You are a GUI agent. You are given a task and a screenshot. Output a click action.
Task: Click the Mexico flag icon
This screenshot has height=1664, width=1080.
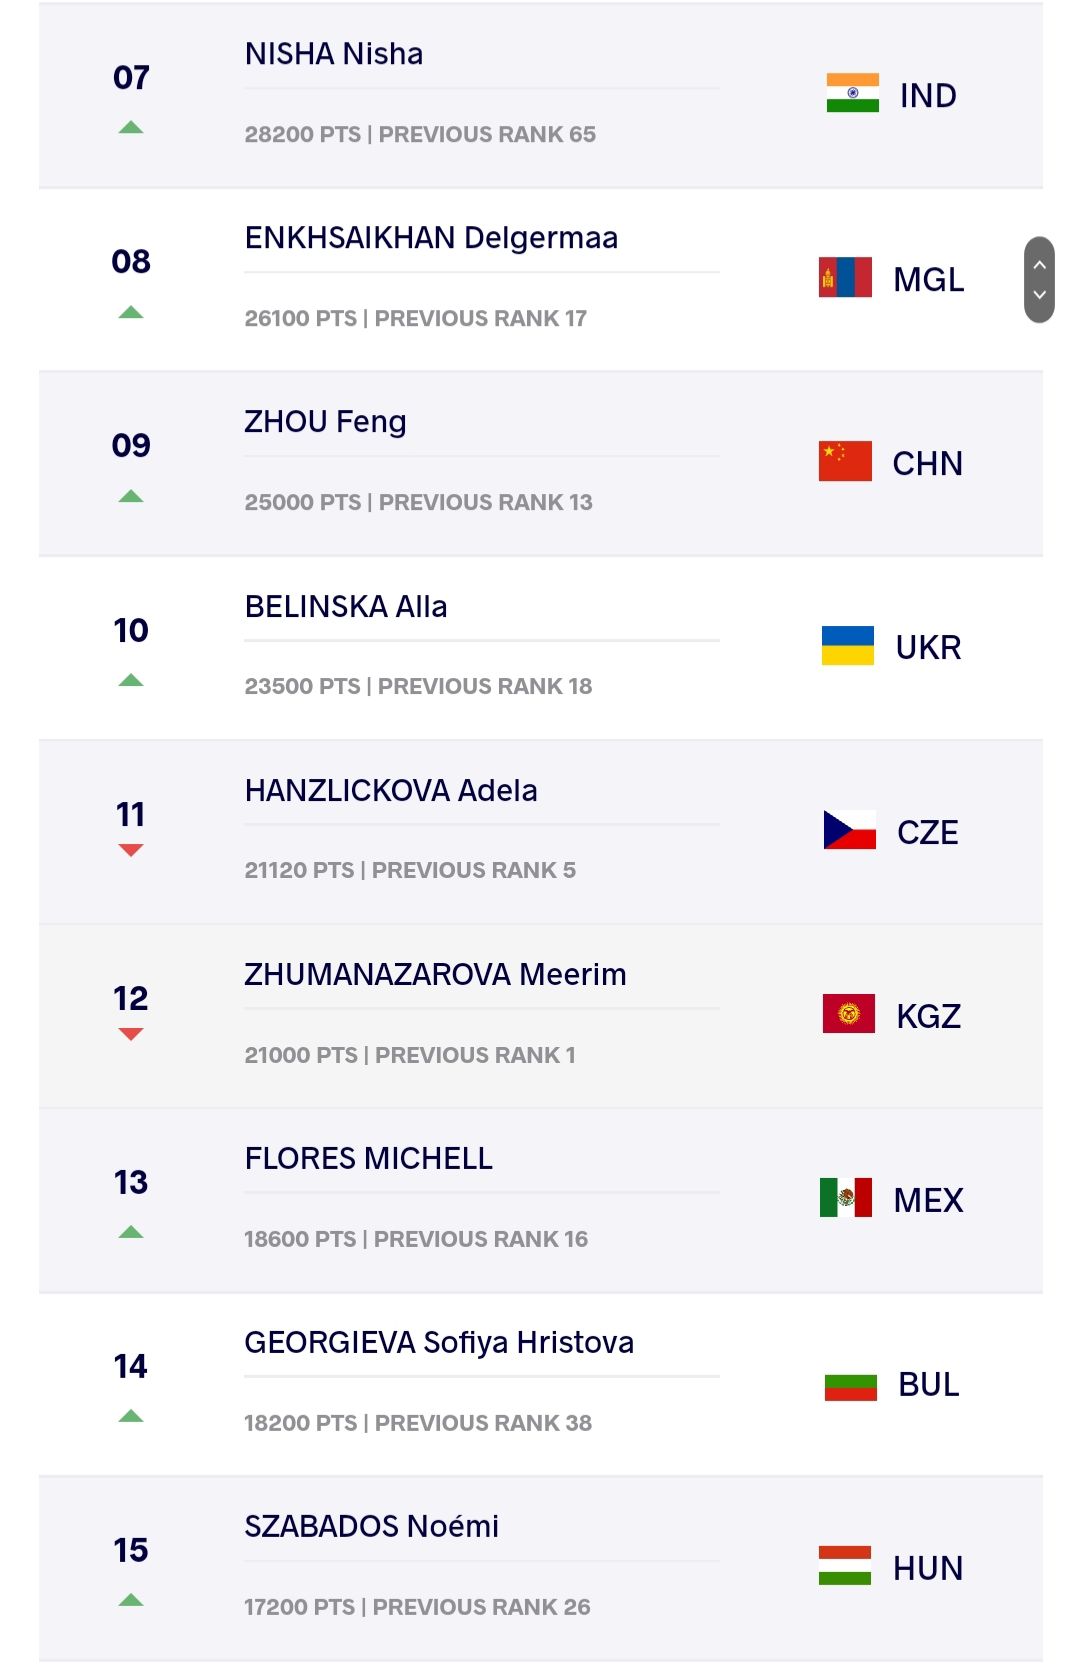point(845,1198)
